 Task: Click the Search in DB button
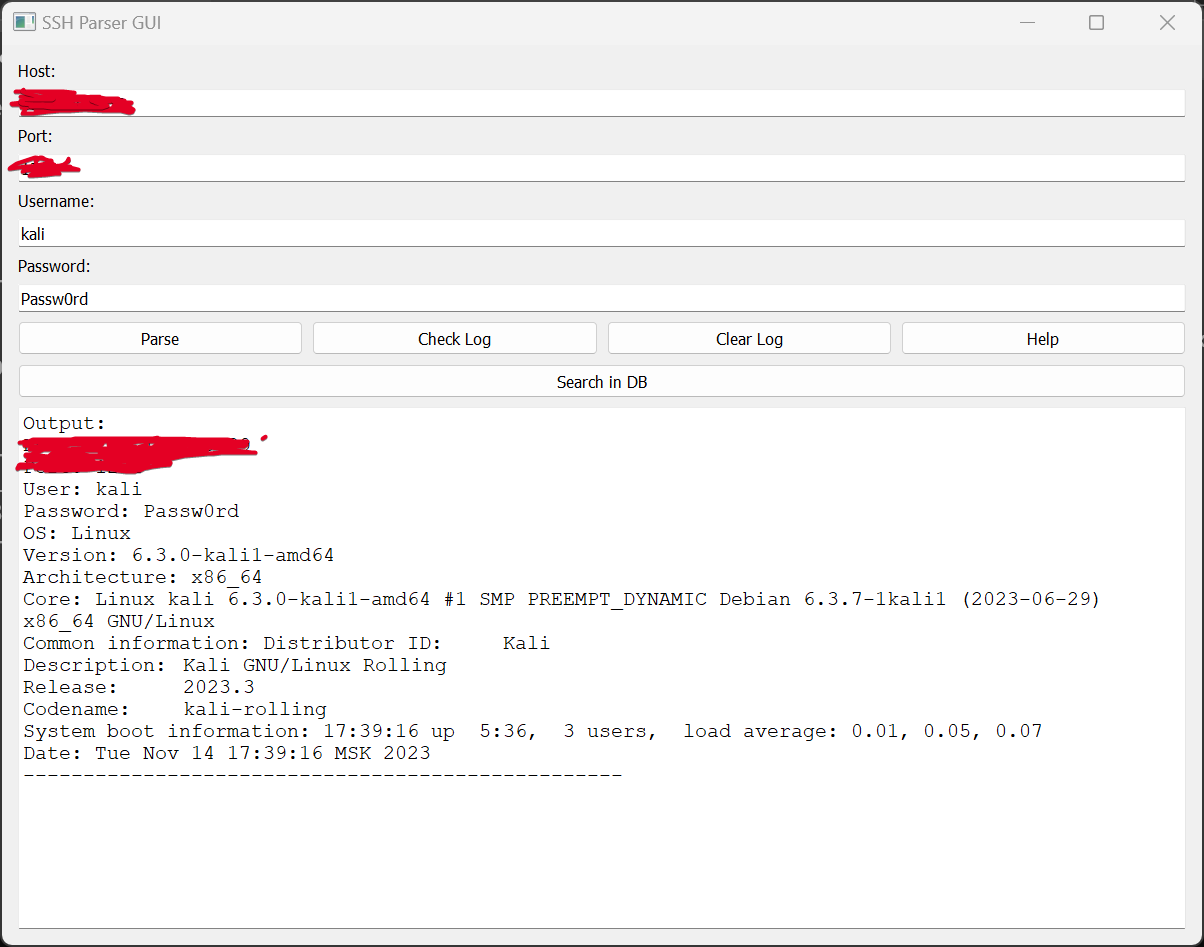[x=601, y=381]
